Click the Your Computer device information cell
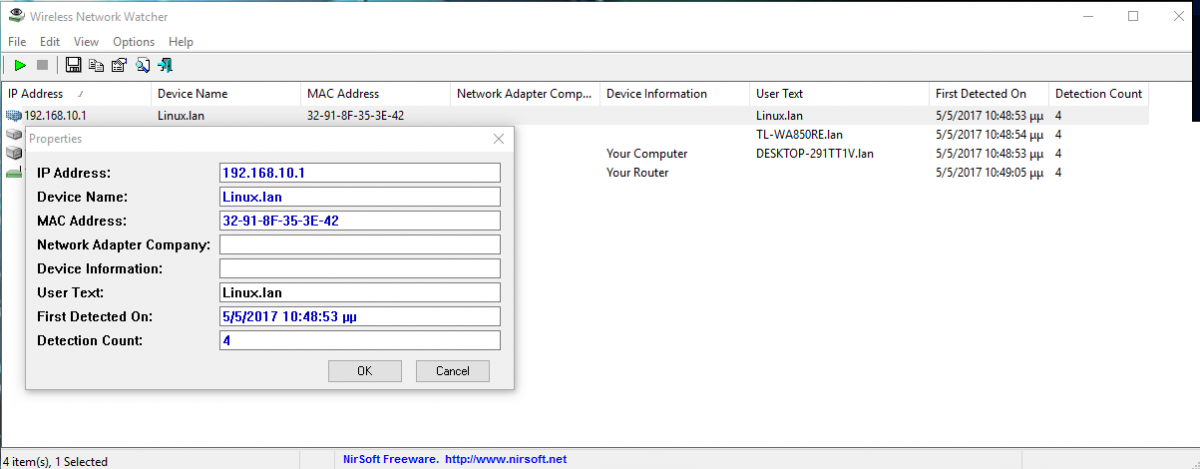 coord(647,154)
